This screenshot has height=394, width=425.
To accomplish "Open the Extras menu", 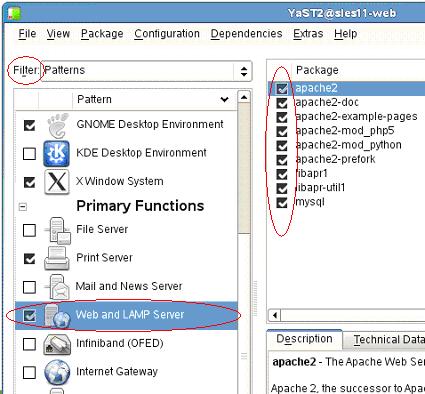I will click(x=308, y=34).
